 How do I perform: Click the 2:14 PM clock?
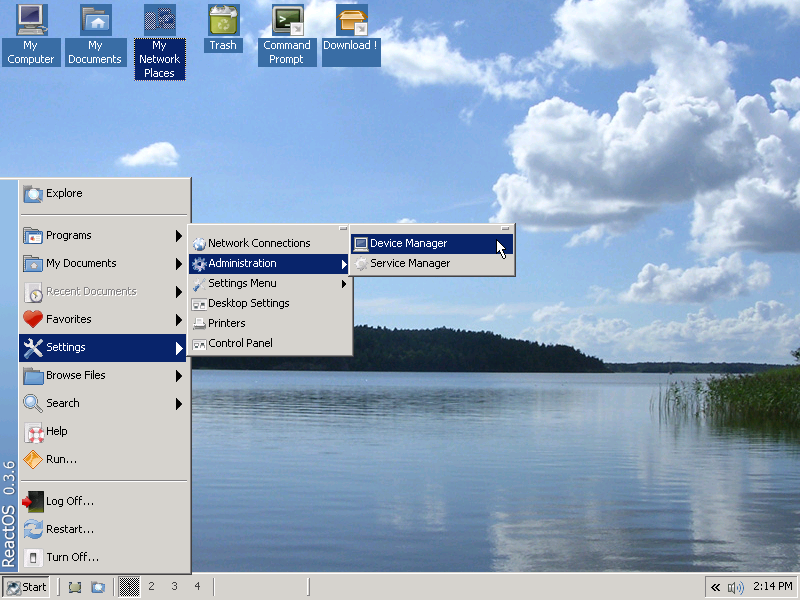coord(773,587)
